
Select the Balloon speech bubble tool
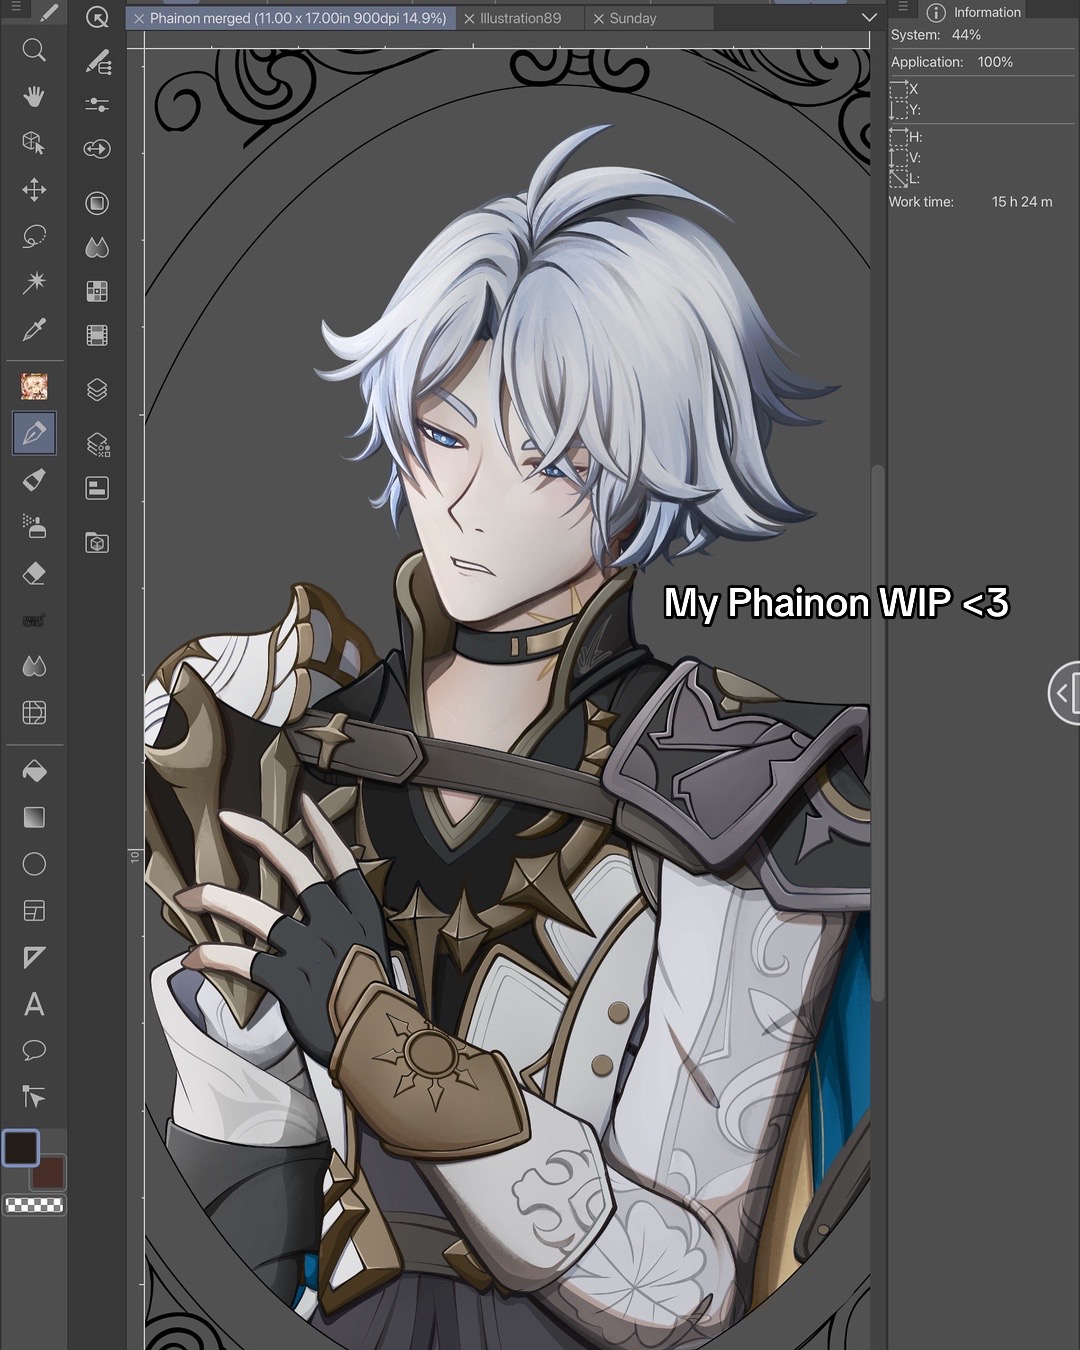click(34, 1050)
